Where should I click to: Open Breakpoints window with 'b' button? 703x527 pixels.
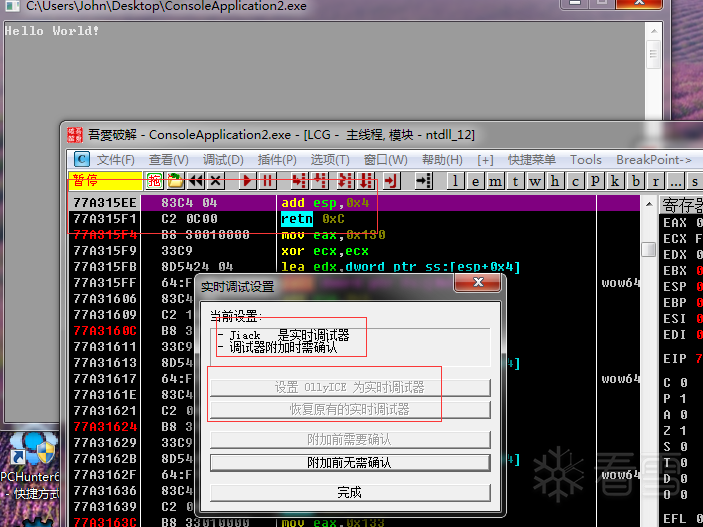(635, 181)
